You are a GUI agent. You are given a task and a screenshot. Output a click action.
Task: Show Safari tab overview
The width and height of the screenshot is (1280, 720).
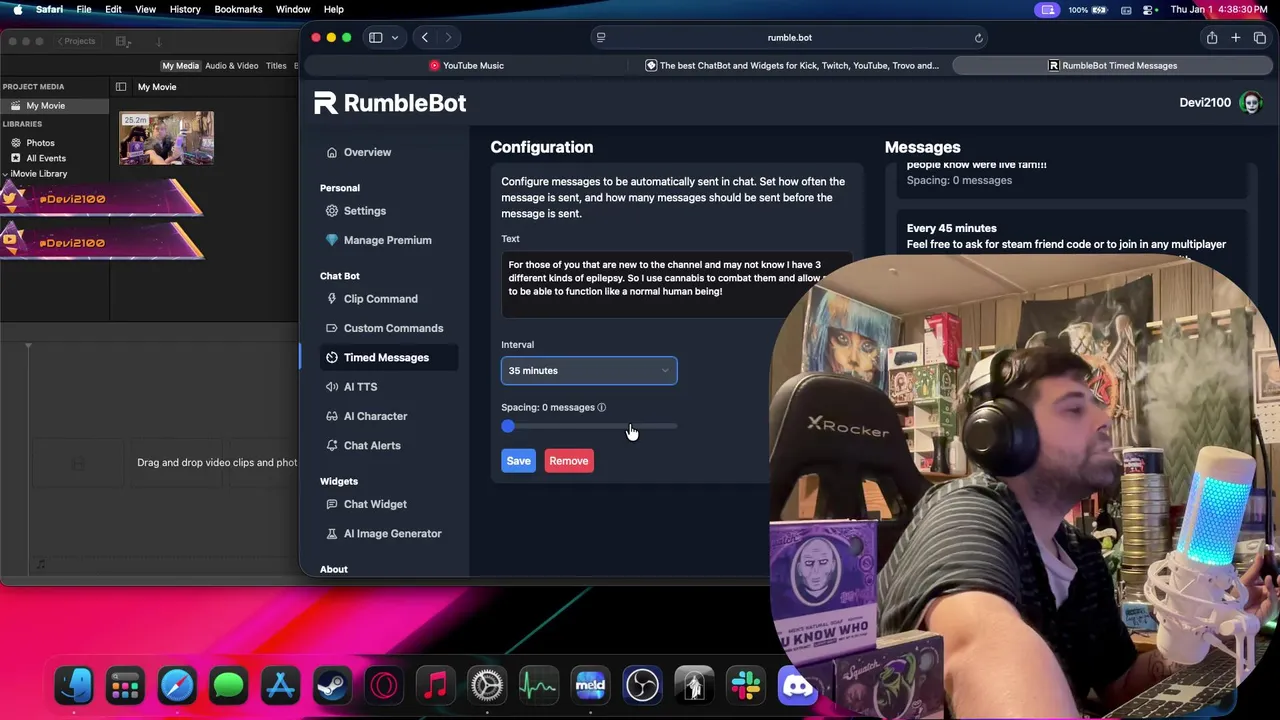click(x=1260, y=38)
